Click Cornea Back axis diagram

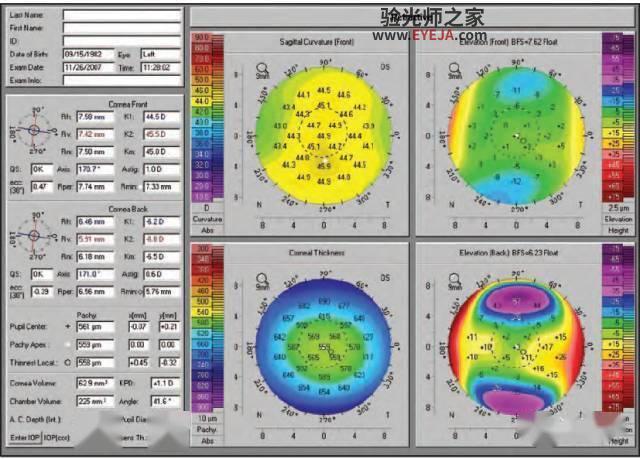(34, 236)
